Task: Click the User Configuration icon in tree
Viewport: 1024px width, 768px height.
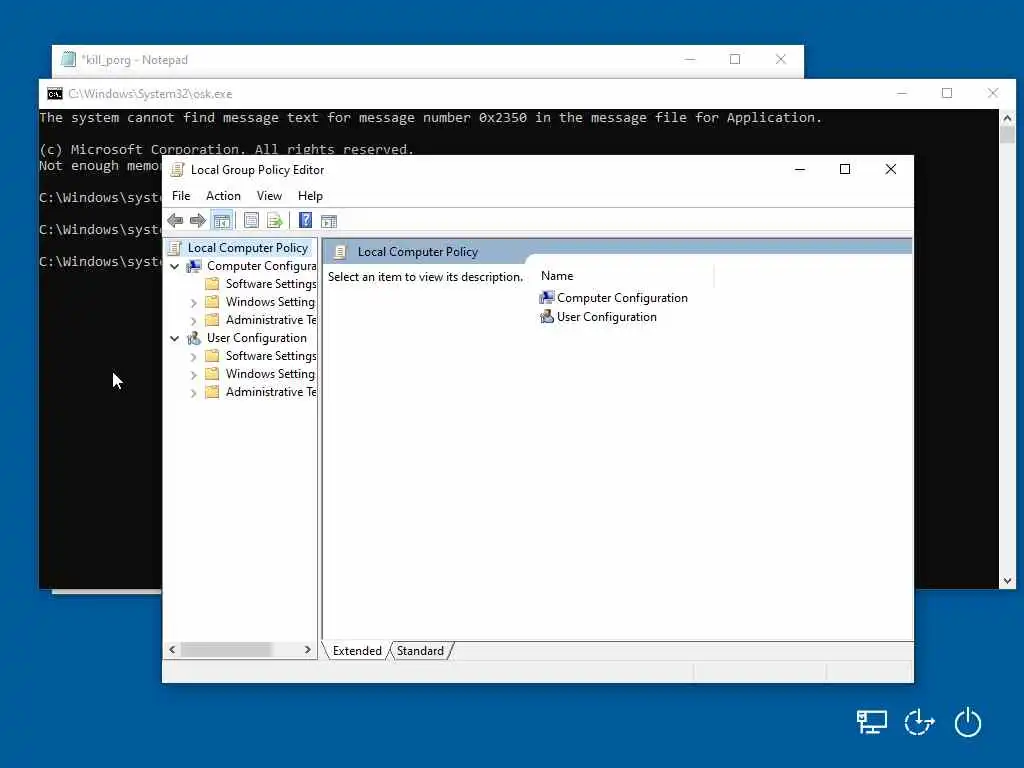Action: click(194, 338)
